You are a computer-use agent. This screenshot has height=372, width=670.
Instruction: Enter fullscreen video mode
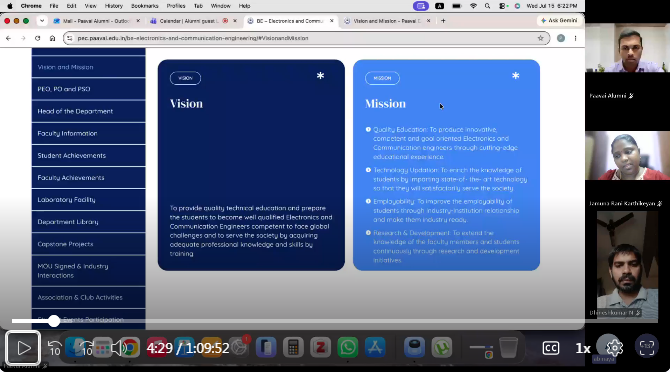click(646, 348)
